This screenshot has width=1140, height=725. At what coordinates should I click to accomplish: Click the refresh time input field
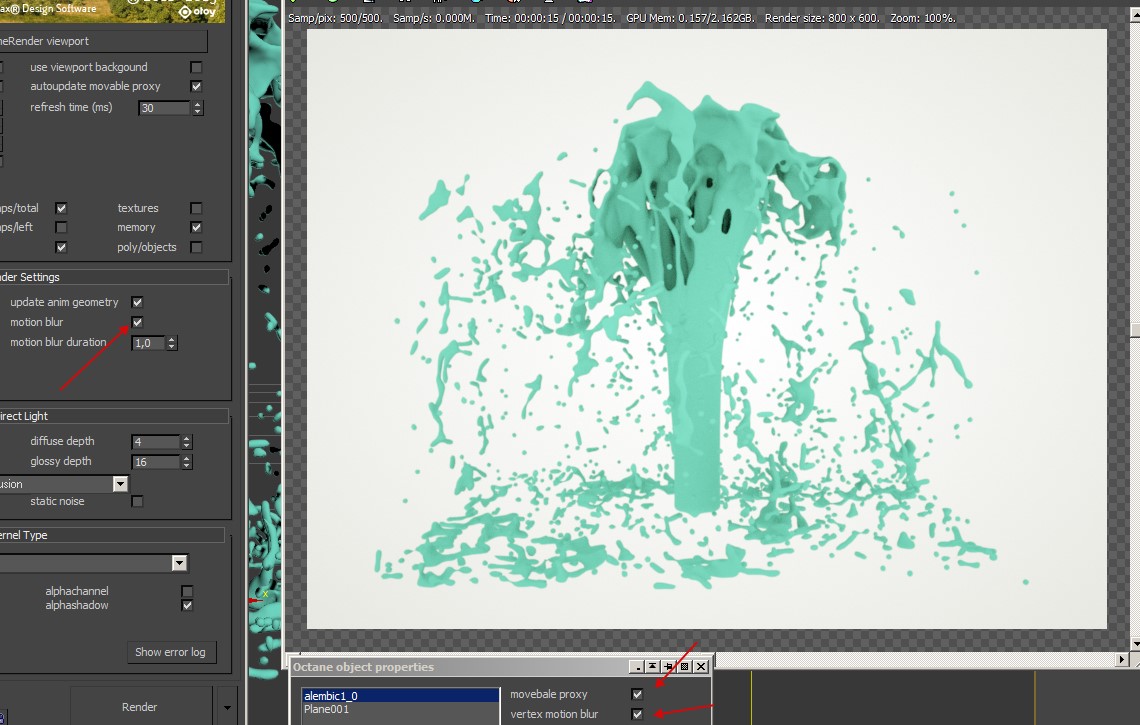point(164,108)
